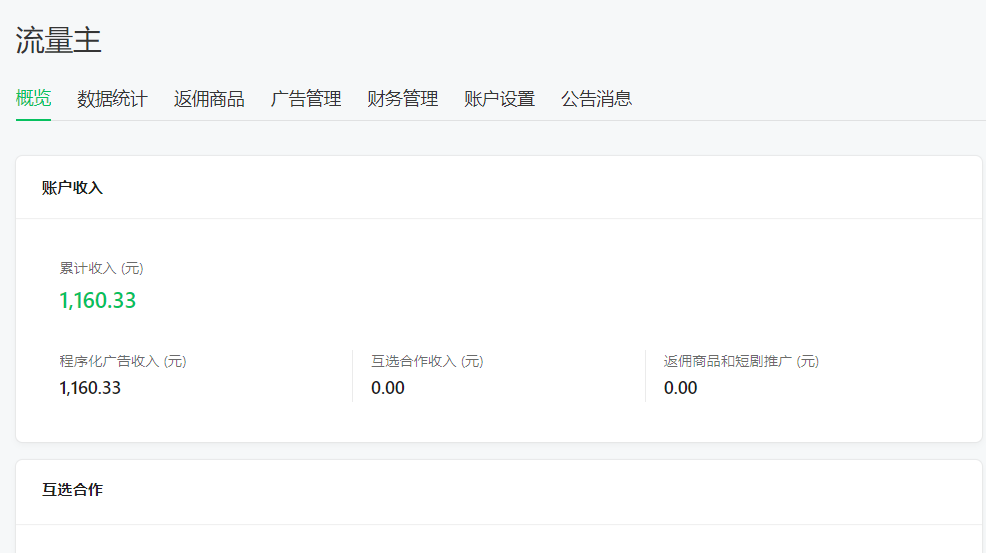Click the 互选合作收入 (元) label
The width and height of the screenshot is (986, 553).
[427, 361]
